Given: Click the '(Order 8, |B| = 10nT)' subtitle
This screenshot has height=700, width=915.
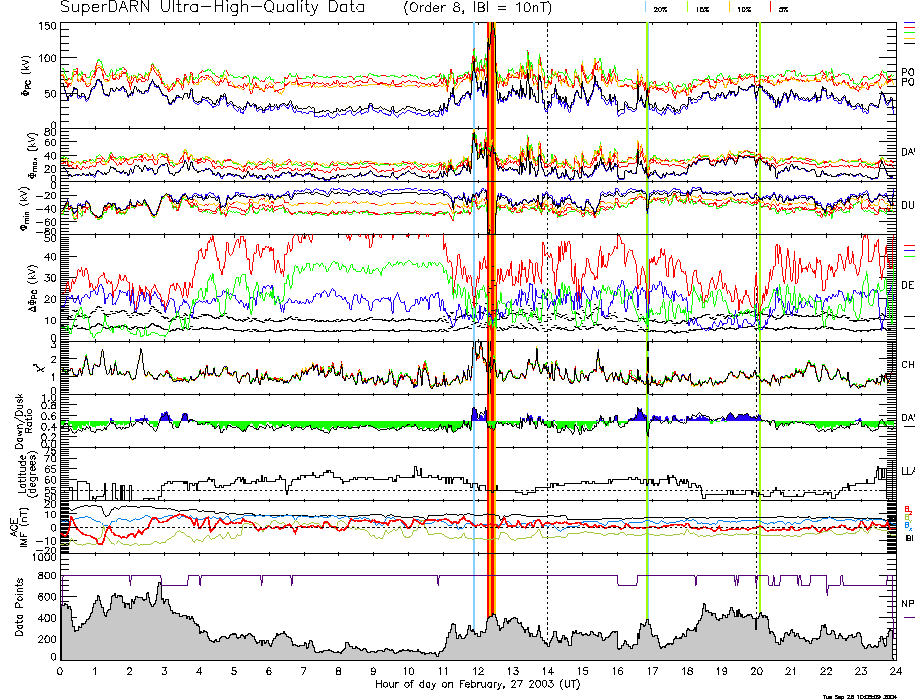Looking at the screenshot, I should pyautogui.click(x=477, y=8).
